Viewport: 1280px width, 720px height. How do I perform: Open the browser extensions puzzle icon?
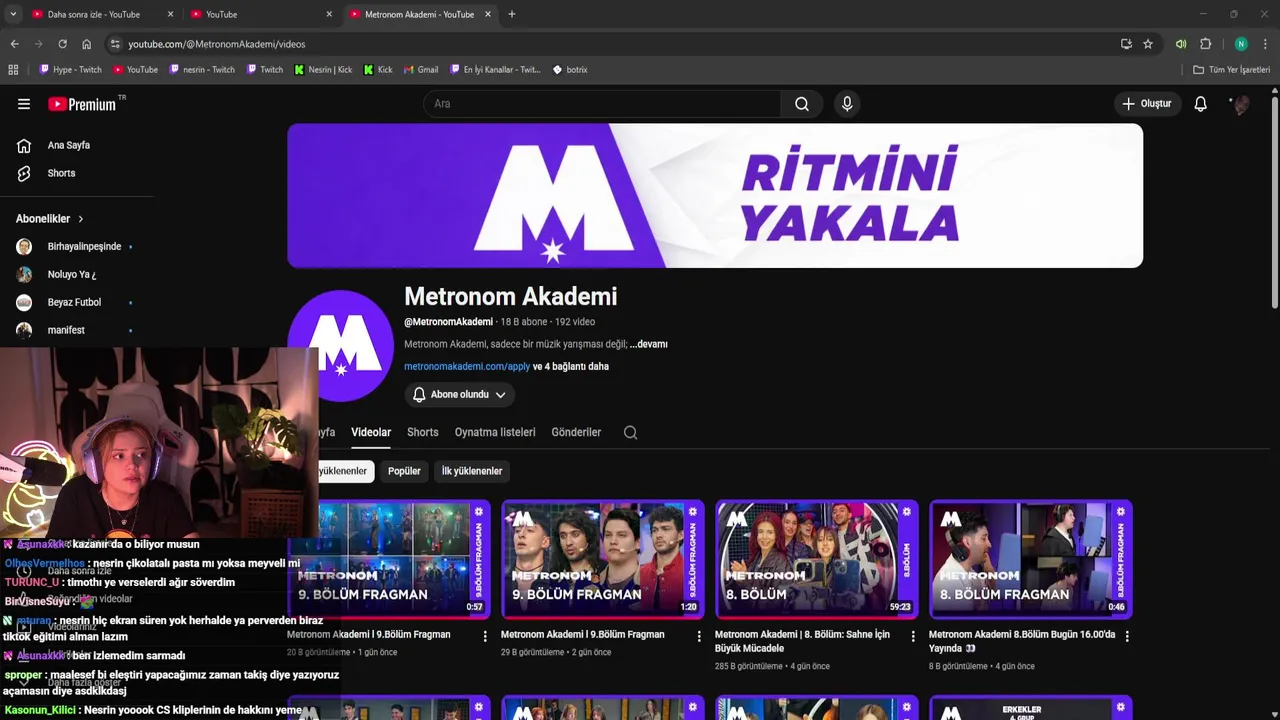[x=1205, y=44]
